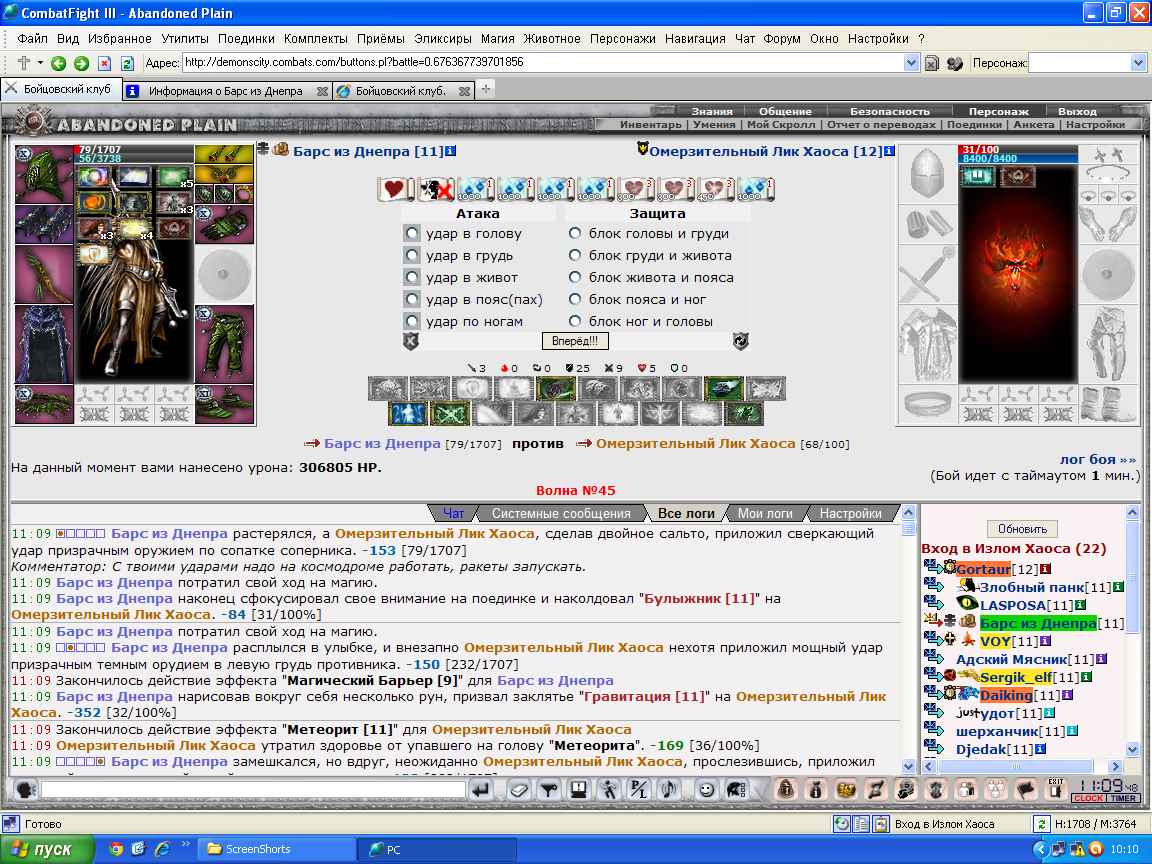Viewport: 1152px width, 864px height.
Task: Open the dropdown arrow beside the cross icon
Action: pos(40,63)
